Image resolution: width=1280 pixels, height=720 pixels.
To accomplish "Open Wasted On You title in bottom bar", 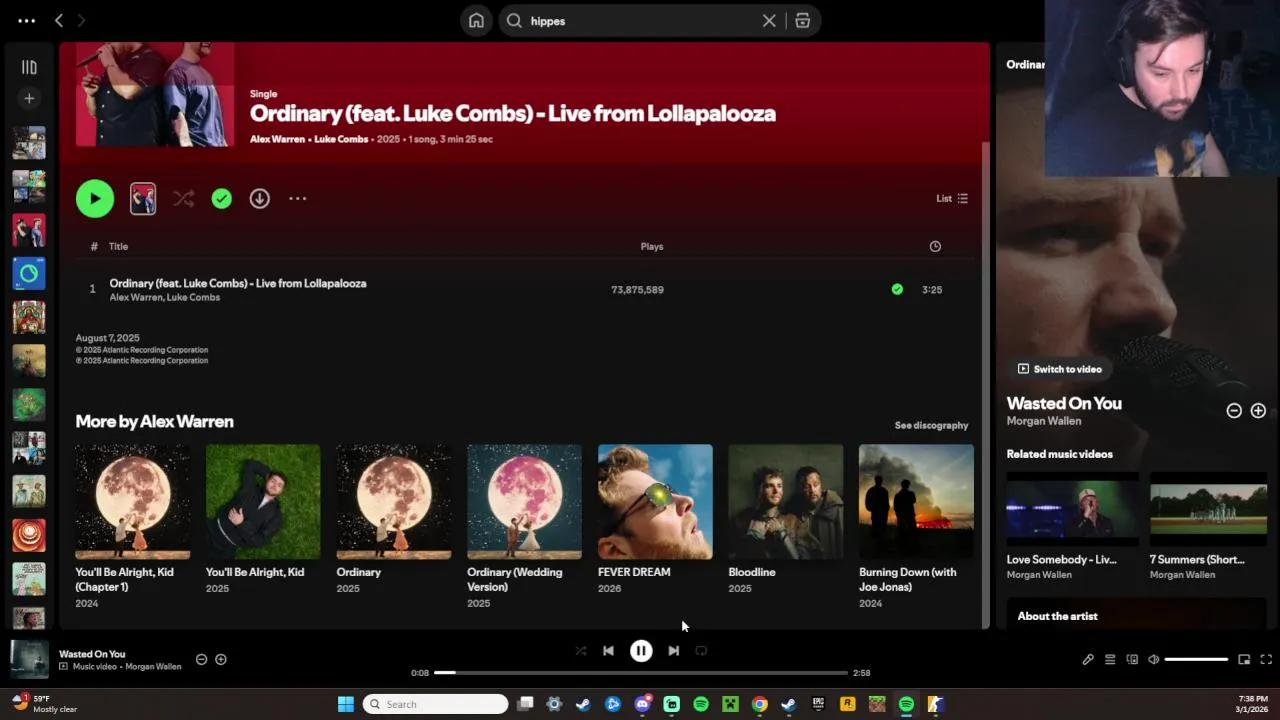I will tap(92, 654).
